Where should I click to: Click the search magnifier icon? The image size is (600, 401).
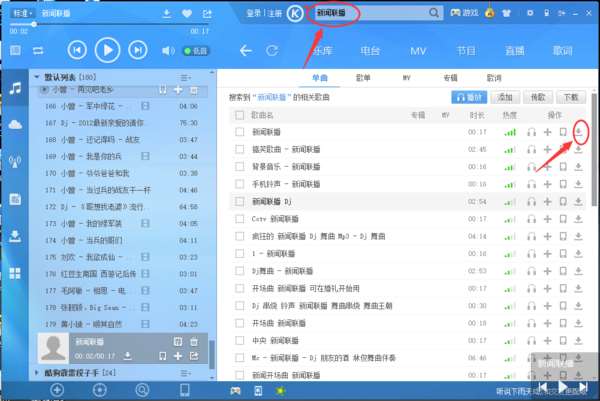coord(434,13)
